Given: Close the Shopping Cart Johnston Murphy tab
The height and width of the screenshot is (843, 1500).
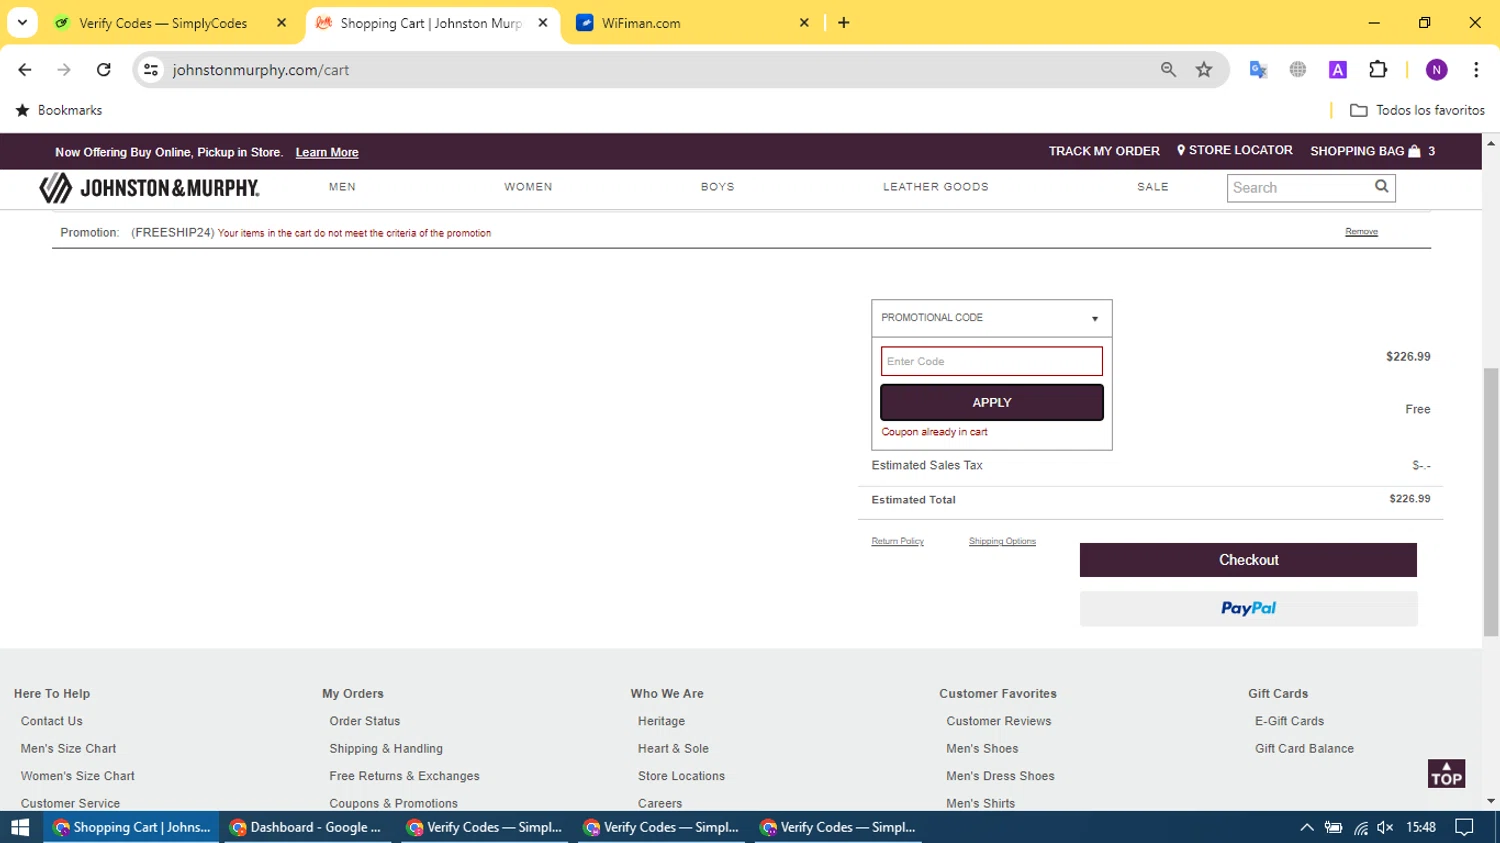Looking at the screenshot, I should (x=543, y=23).
